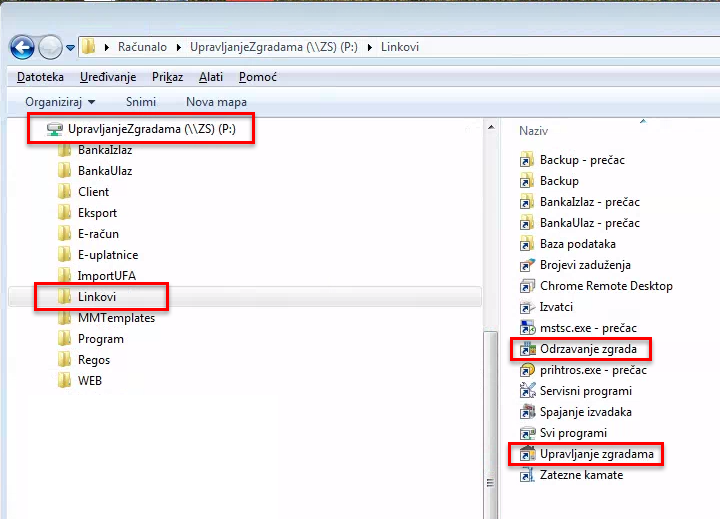720x519 pixels.
Task: Click the Regos folder icon in tree
Action: click(x=65, y=360)
